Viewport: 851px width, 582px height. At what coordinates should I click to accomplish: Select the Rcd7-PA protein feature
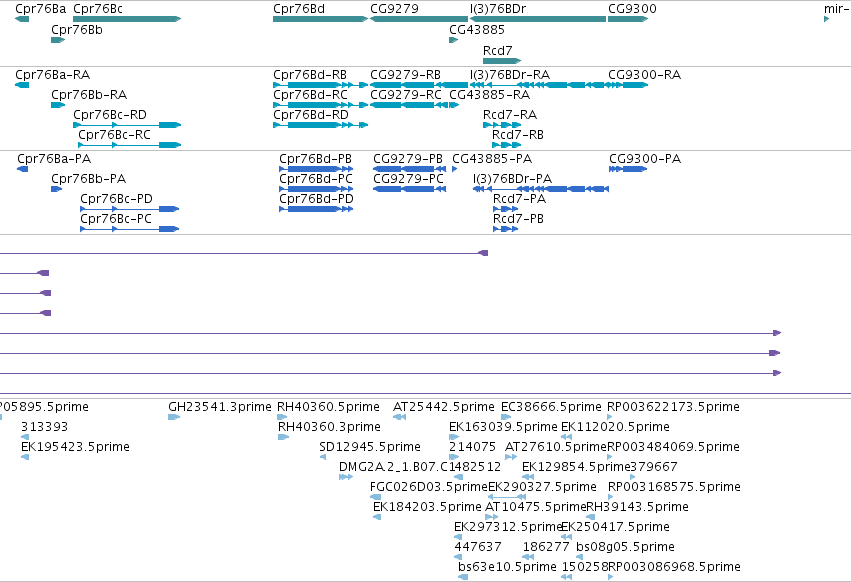pos(506,209)
